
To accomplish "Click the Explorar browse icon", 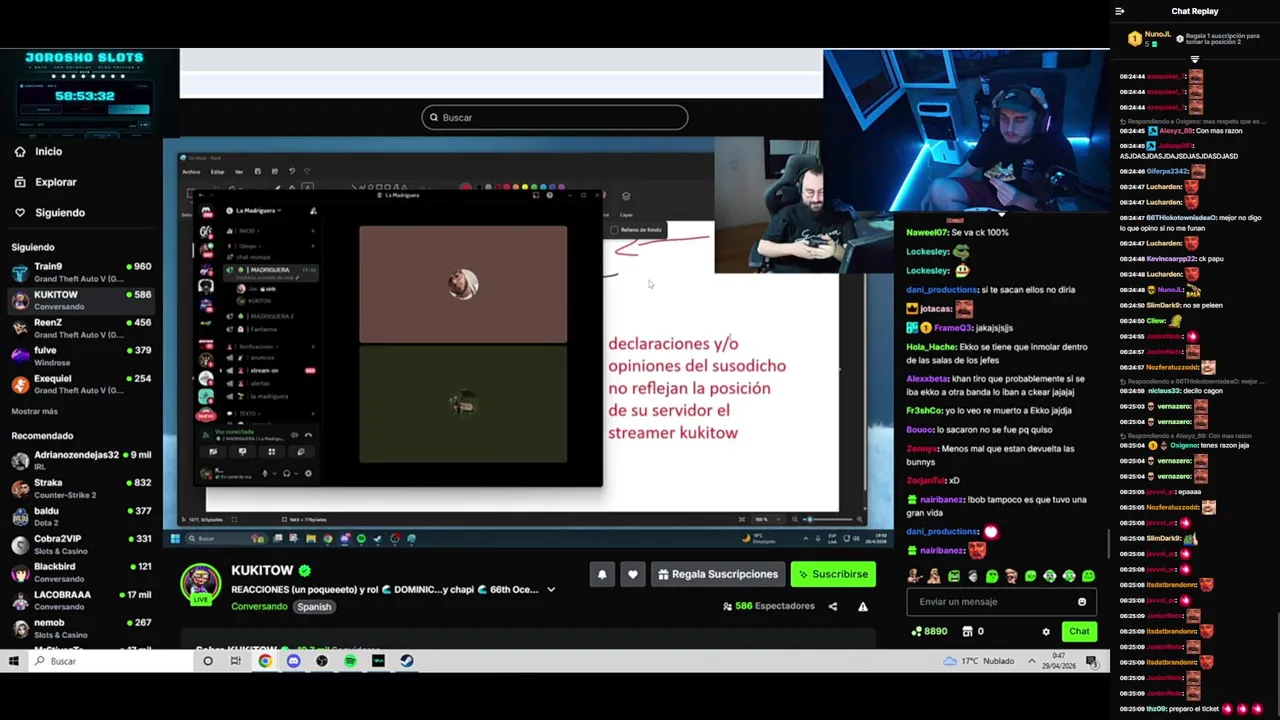I will click(x=20, y=182).
